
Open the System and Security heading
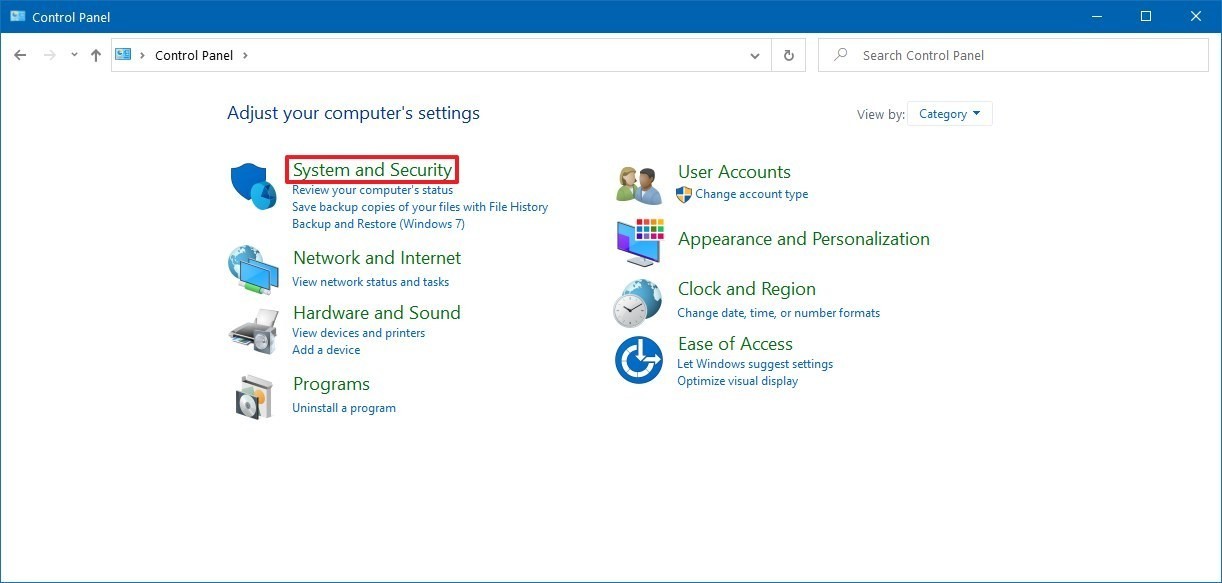372,170
